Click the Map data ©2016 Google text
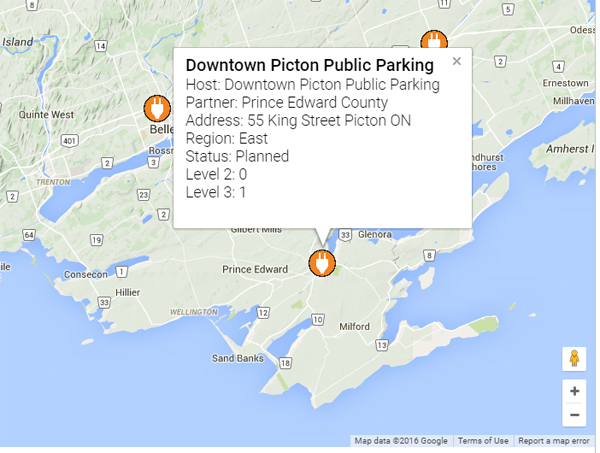 coord(401,441)
